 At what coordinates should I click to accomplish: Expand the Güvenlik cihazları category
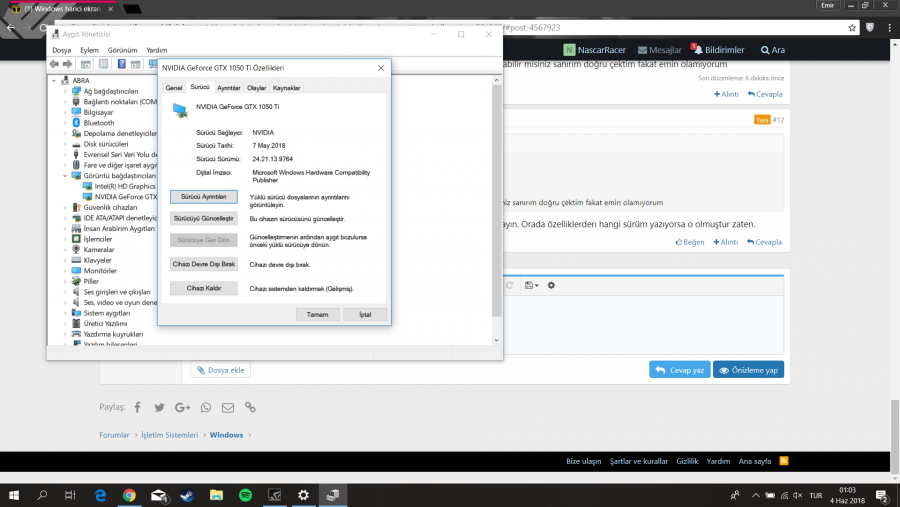click(x=65, y=207)
